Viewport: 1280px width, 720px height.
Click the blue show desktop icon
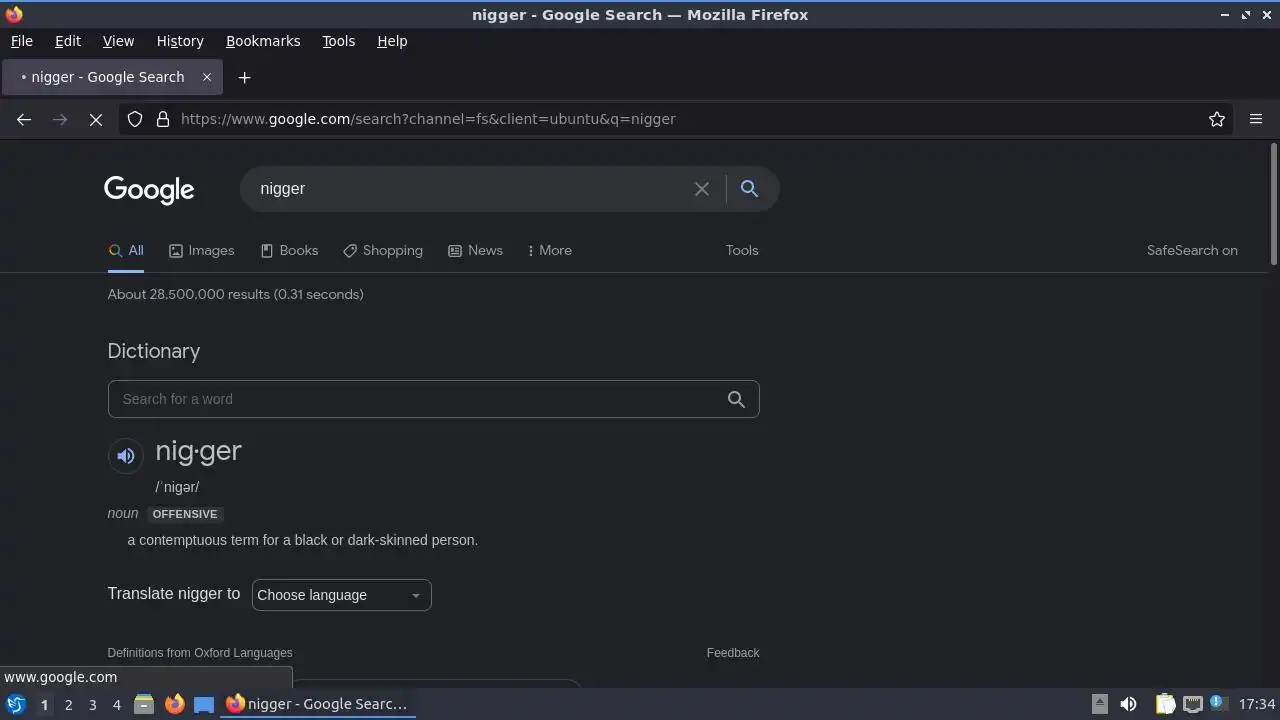(x=204, y=704)
